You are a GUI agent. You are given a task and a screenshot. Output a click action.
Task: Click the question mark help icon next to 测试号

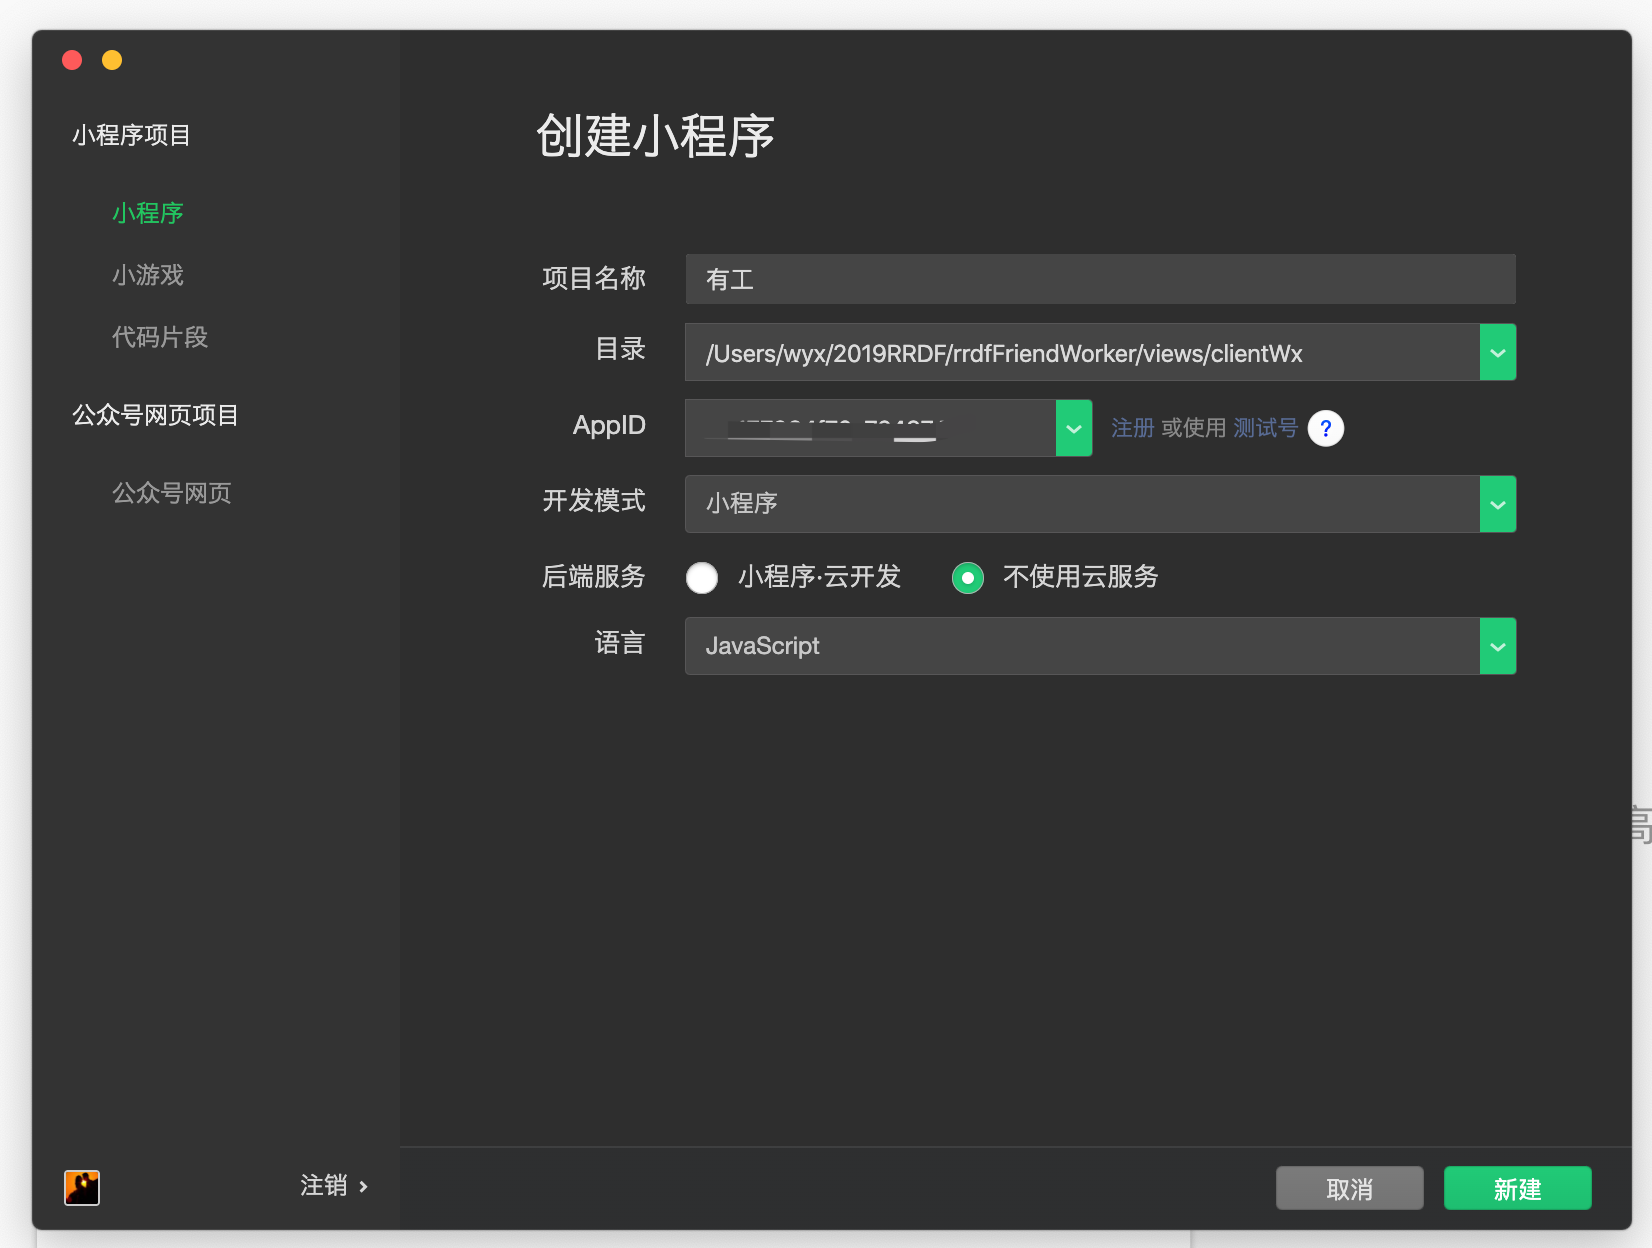pyautogui.click(x=1326, y=428)
